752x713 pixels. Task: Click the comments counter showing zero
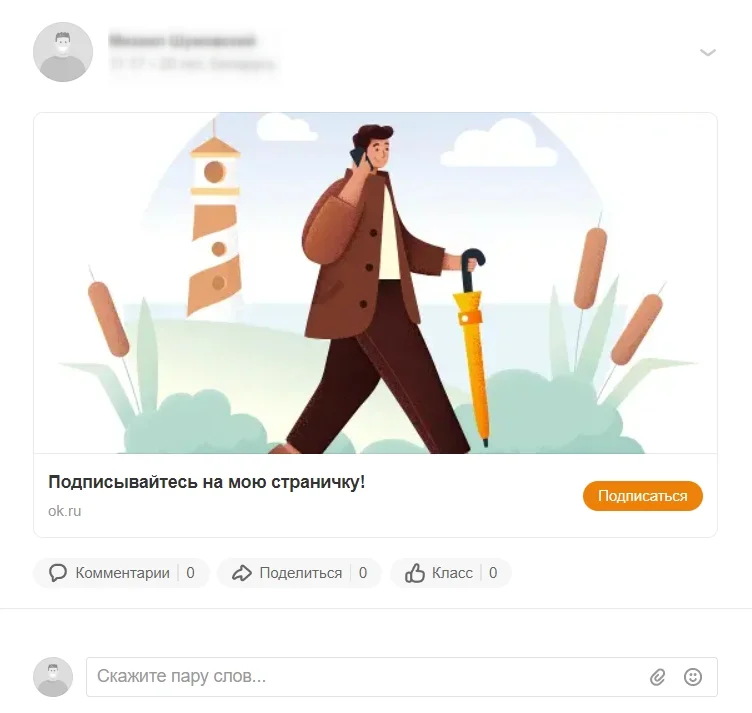tap(190, 573)
